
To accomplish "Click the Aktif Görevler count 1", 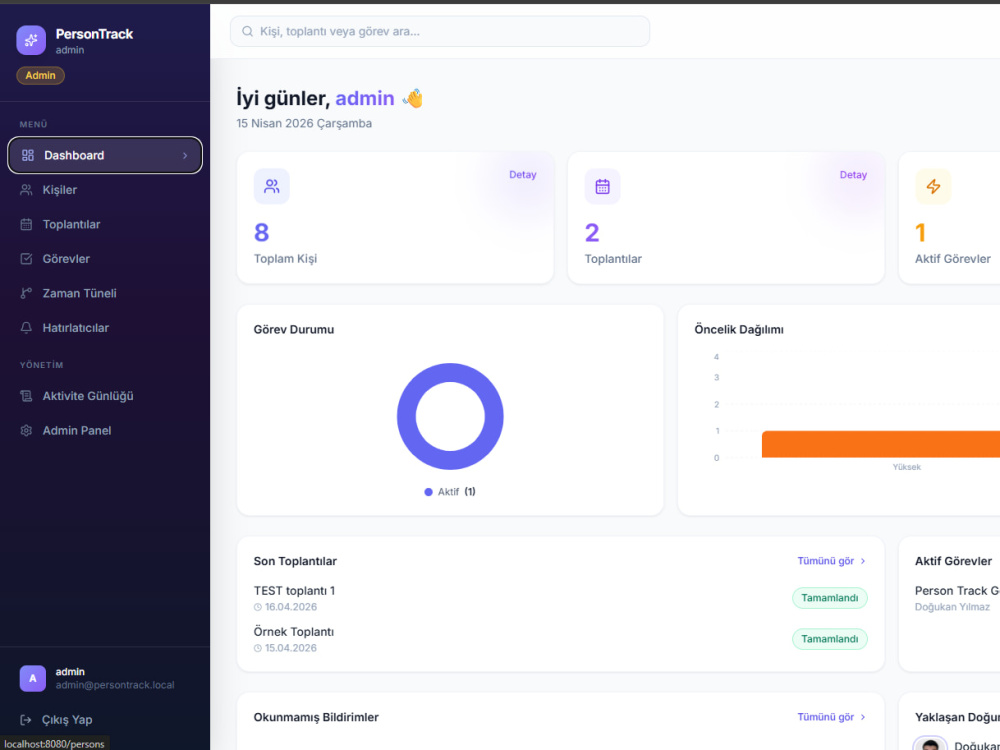I will [x=920, y=233].
